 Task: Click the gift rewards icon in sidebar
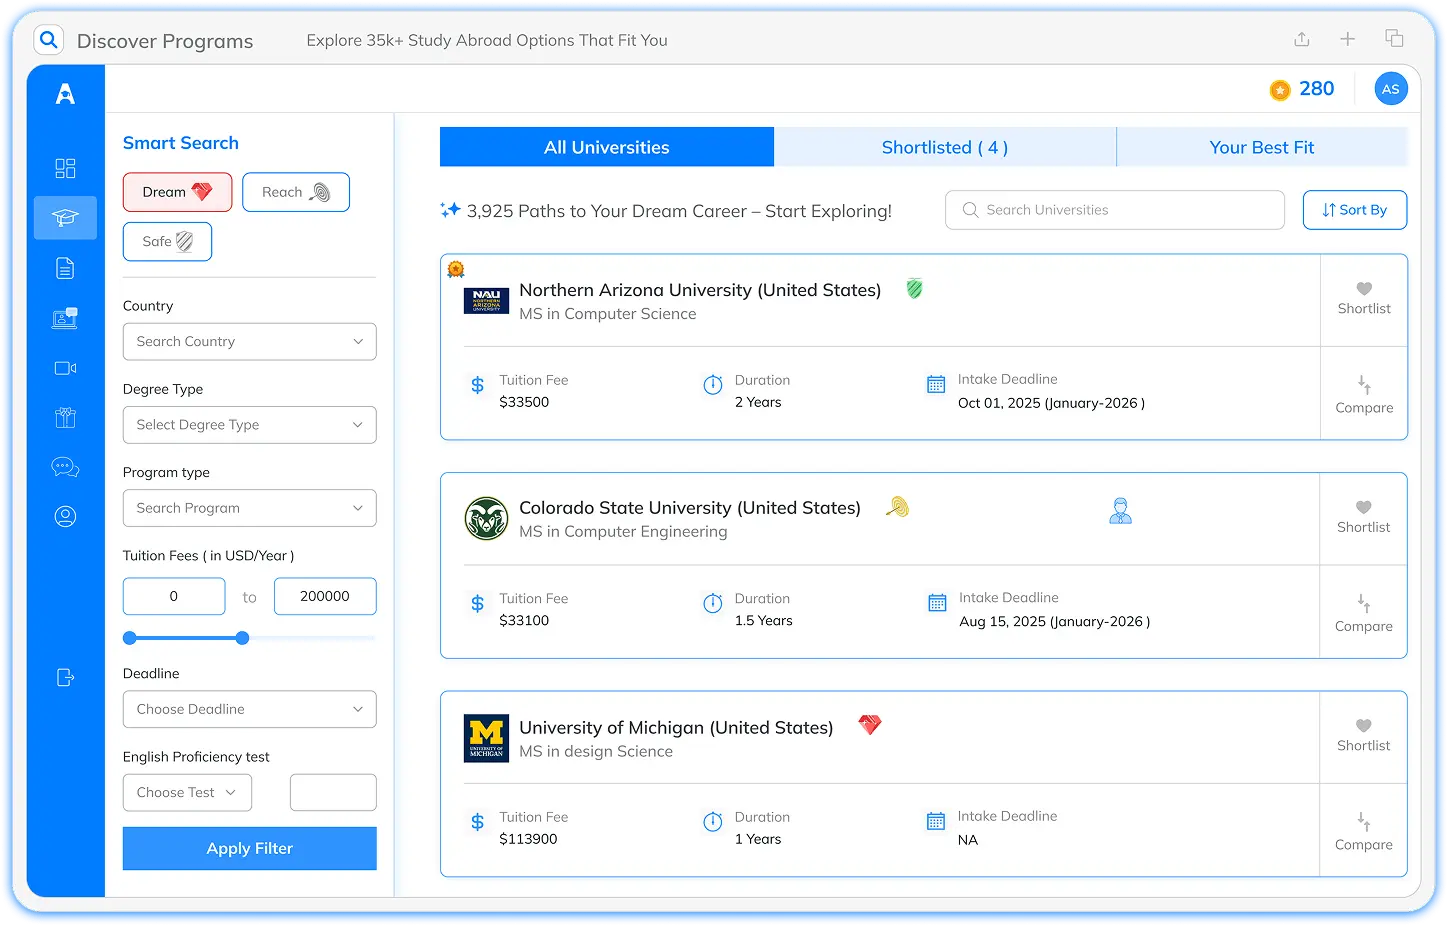[65, 418]
